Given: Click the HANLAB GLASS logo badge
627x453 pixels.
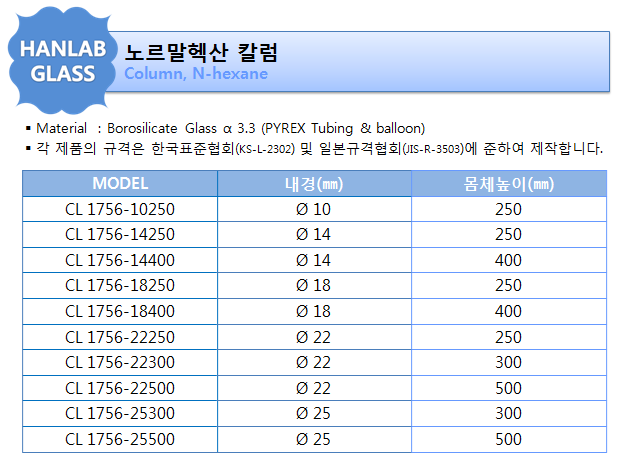Looking at the screenshot, I should point(63,61).
